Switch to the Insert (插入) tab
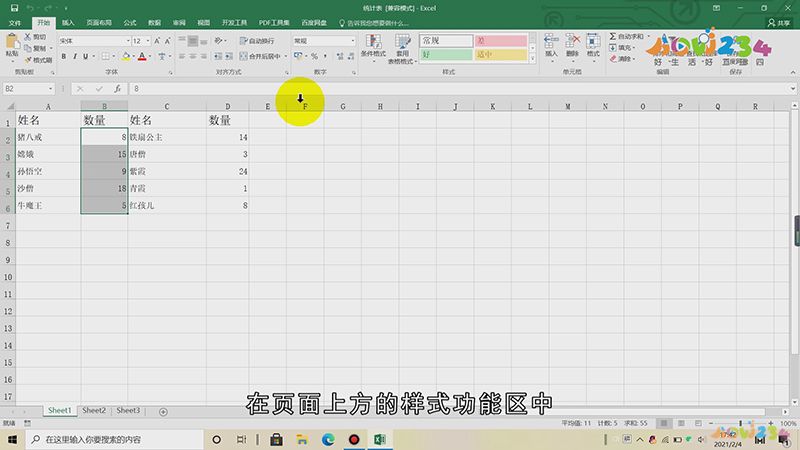Viewport: 800px width, 450px height. coord(68,23)
